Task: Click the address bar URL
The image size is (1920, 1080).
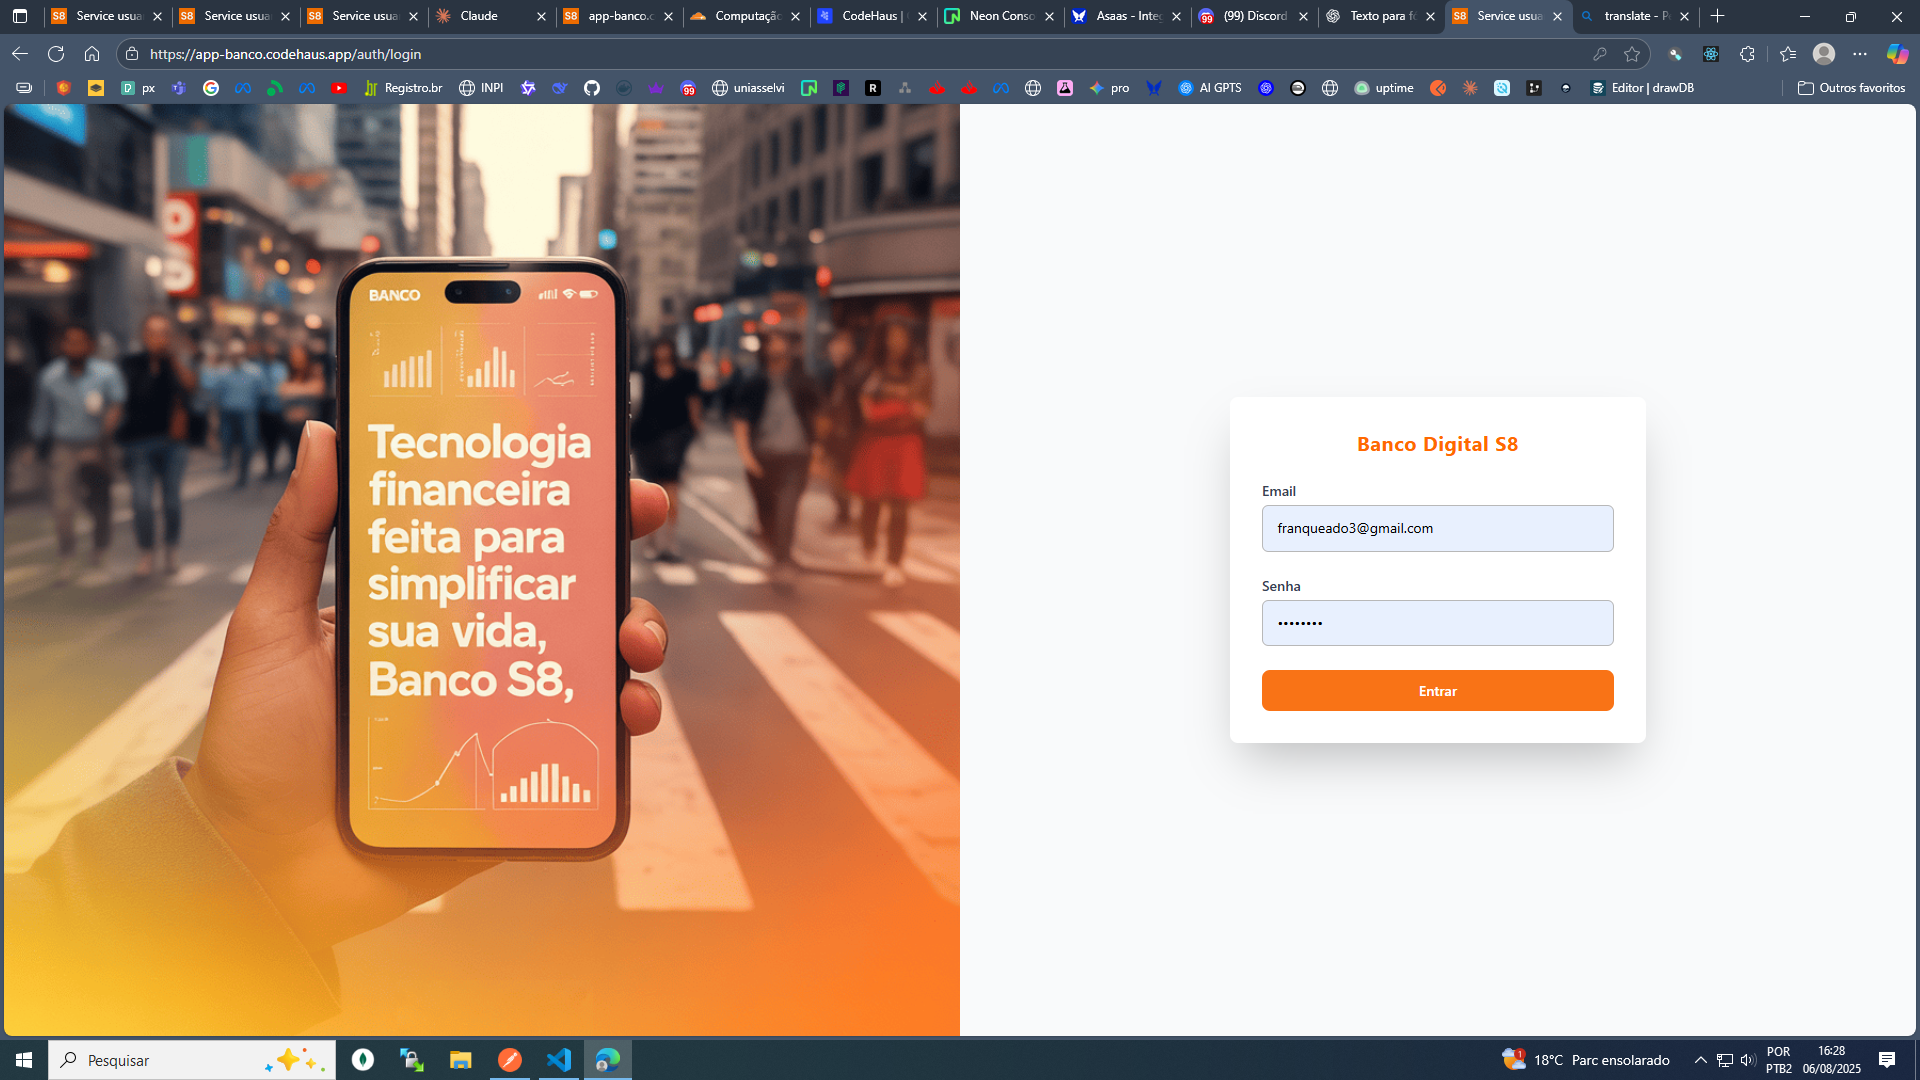Action: pos(285,54)
